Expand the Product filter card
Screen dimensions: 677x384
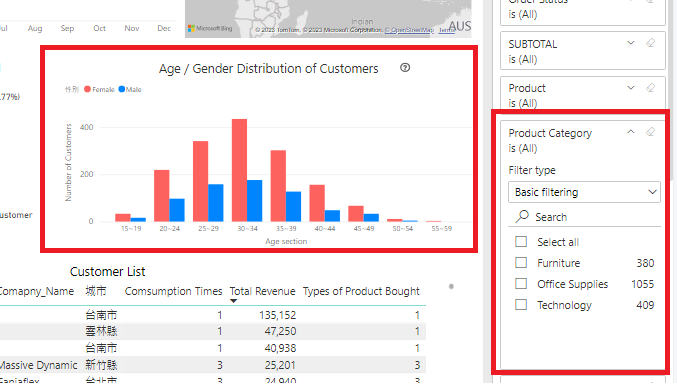tap(631, 88)
